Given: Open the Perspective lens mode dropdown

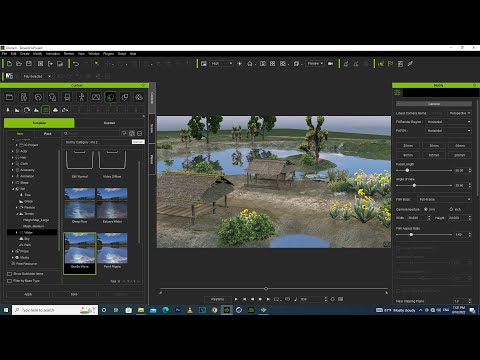Looking at the screenshot, I should 459,113.
